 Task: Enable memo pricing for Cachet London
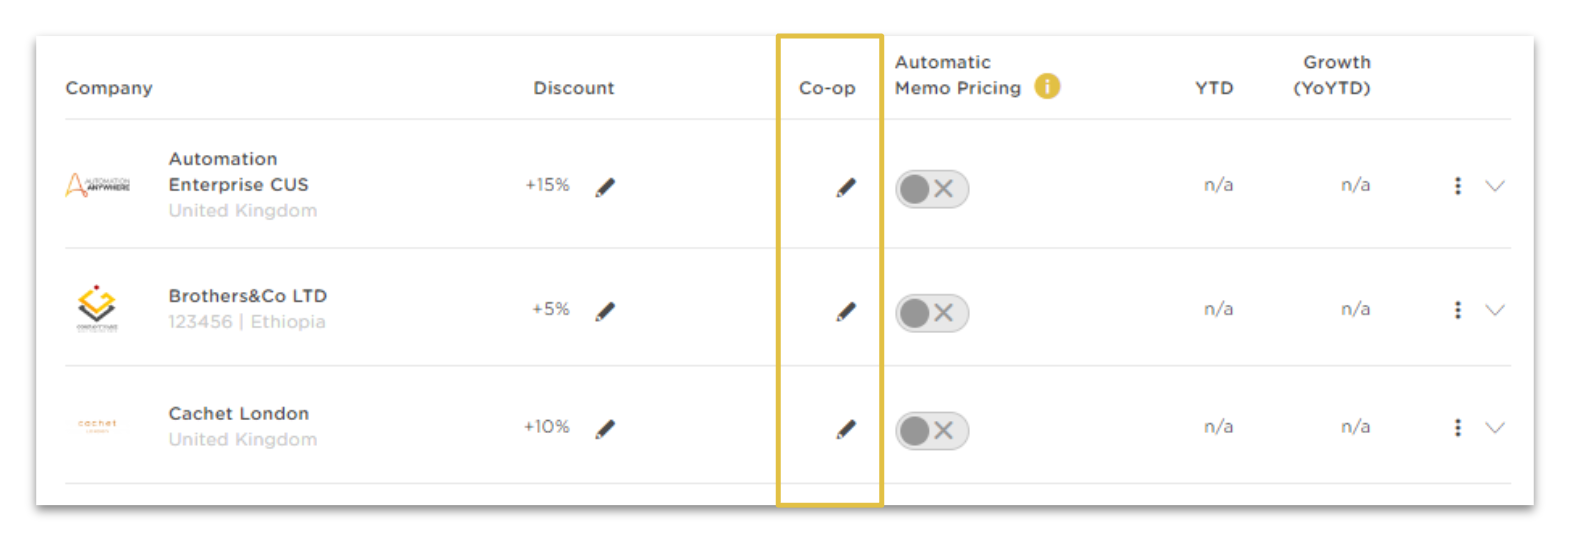coord(932,431)
